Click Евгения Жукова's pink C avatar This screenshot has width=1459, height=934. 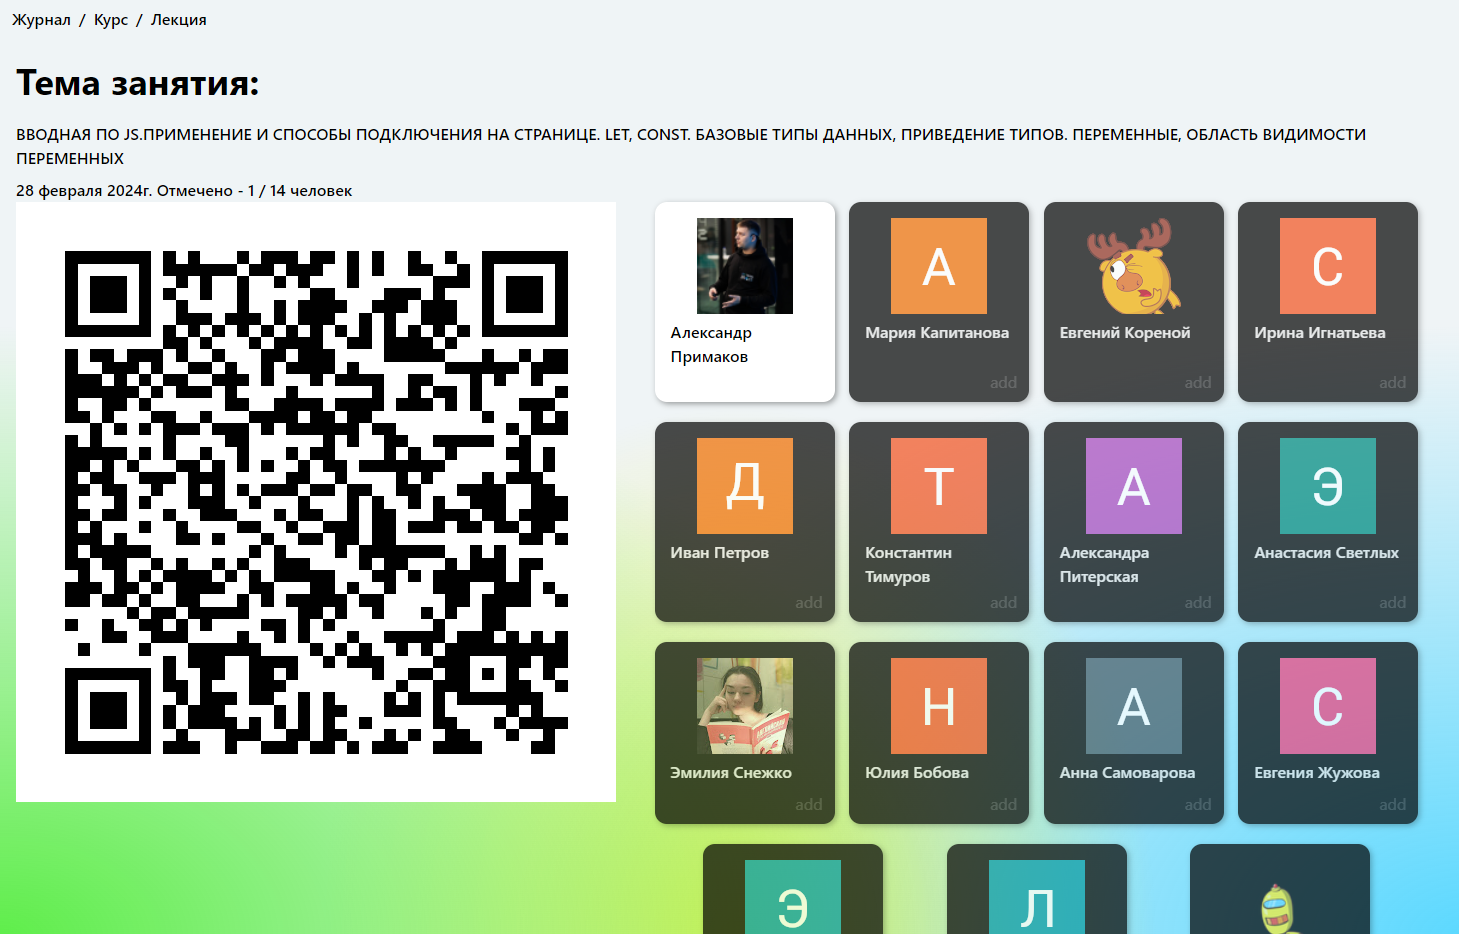tap(1327, 706)
